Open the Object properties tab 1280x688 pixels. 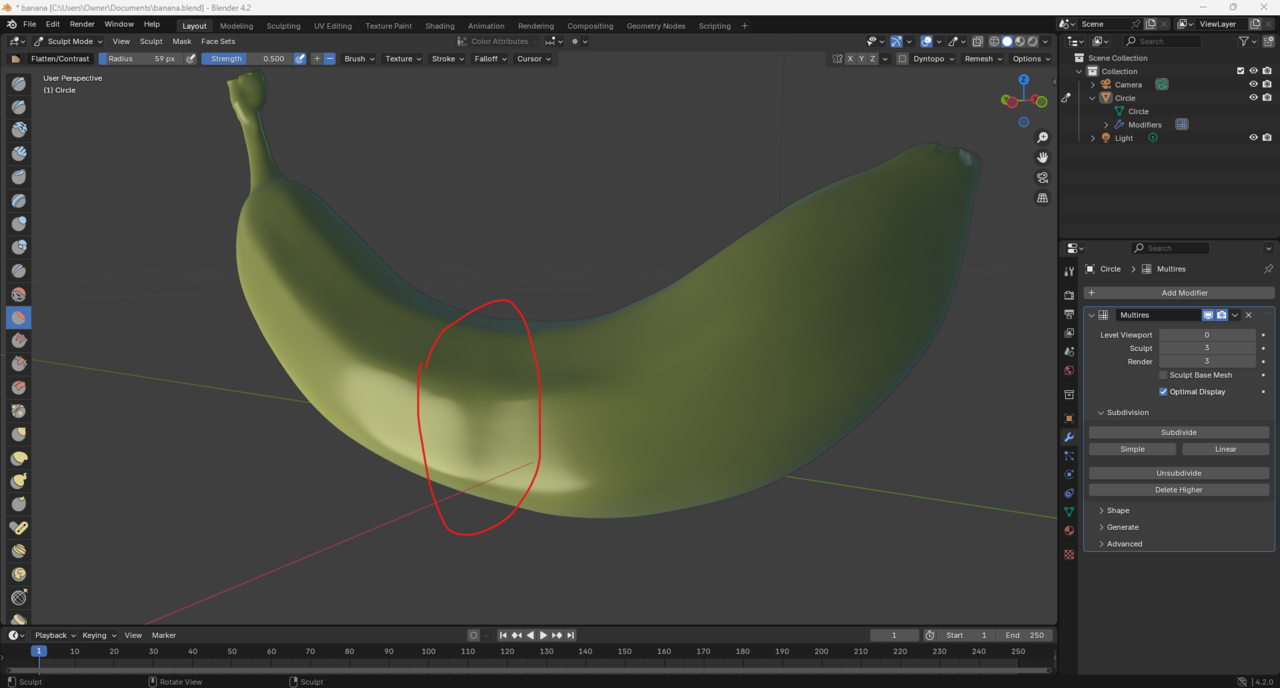click(1069, 418)
